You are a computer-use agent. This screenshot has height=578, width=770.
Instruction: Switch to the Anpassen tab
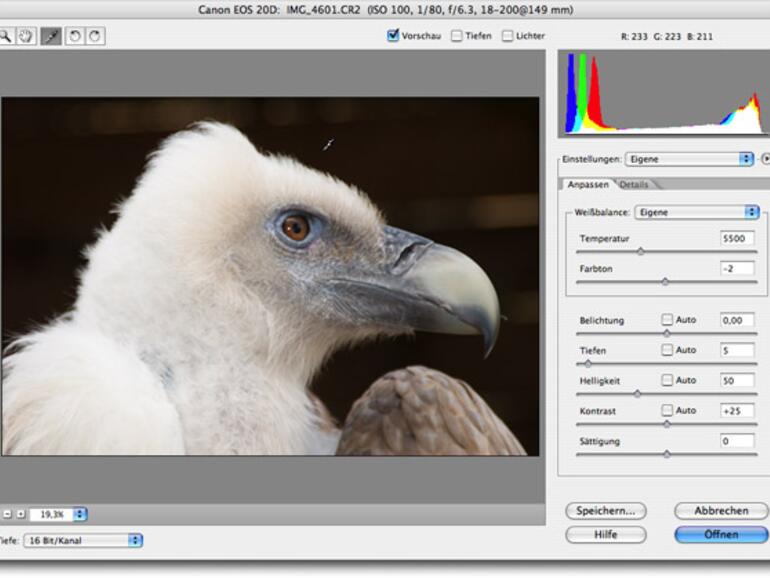click(587, 185)
